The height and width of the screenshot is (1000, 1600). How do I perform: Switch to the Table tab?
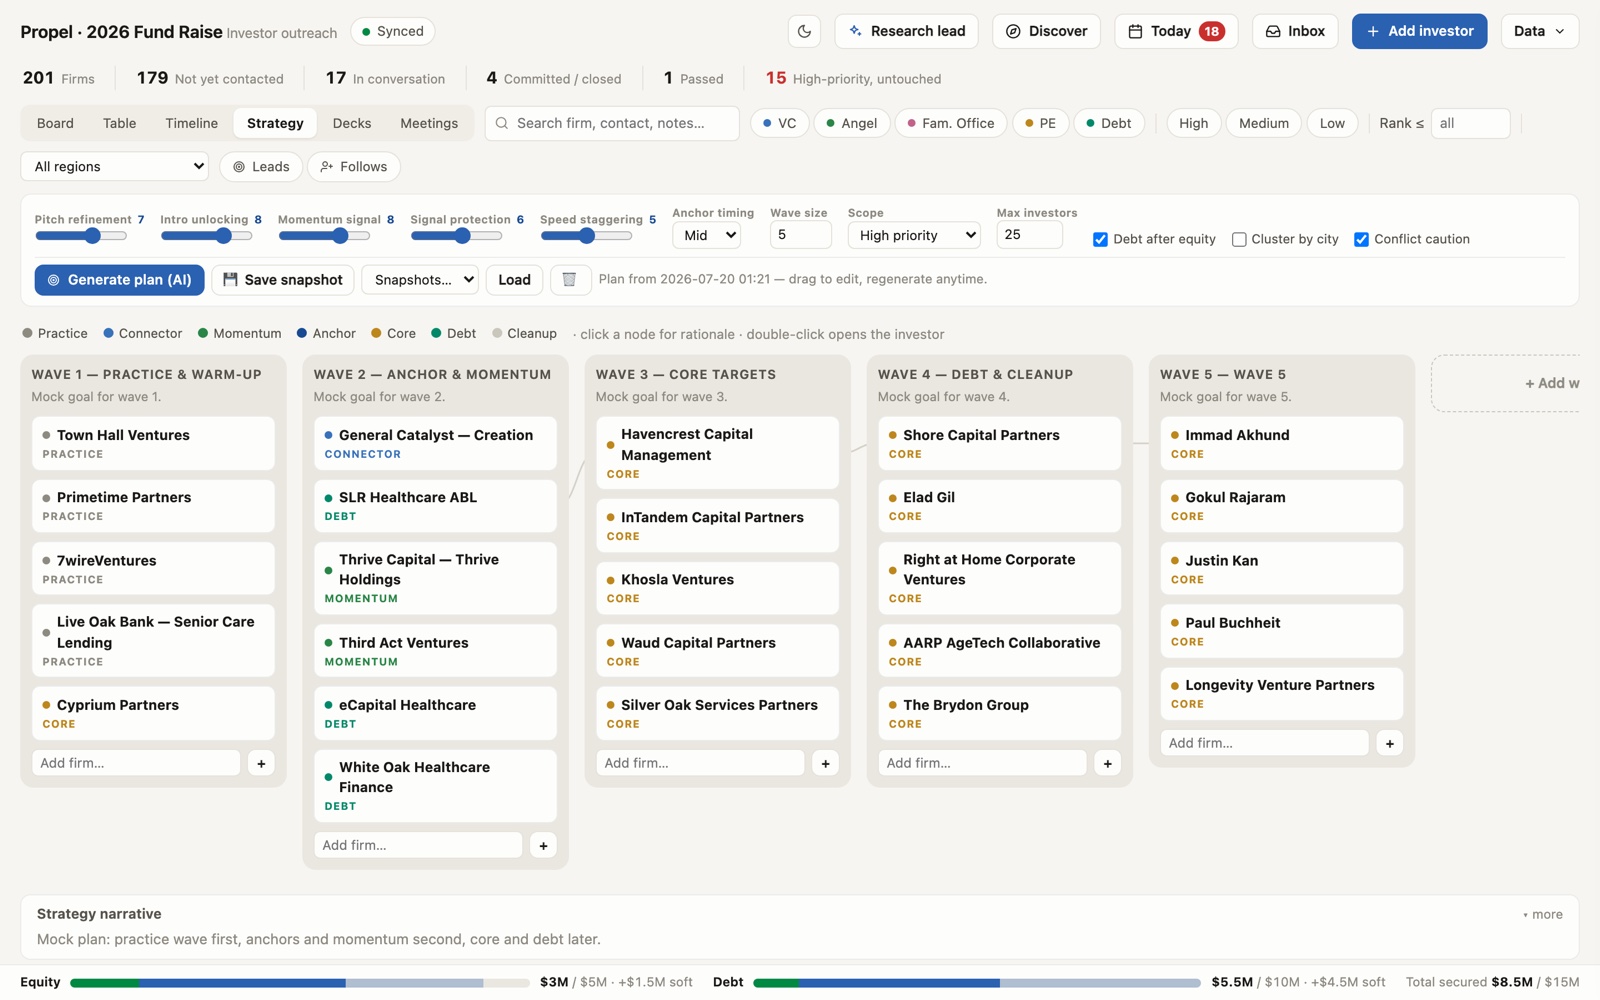(119, 123)
